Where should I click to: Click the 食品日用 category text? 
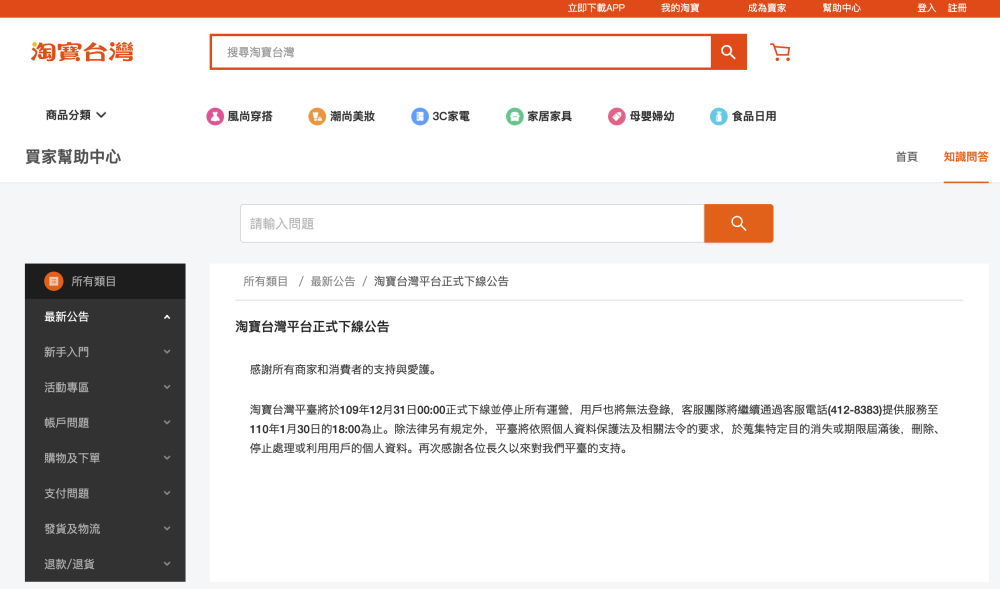click(754, 116)
